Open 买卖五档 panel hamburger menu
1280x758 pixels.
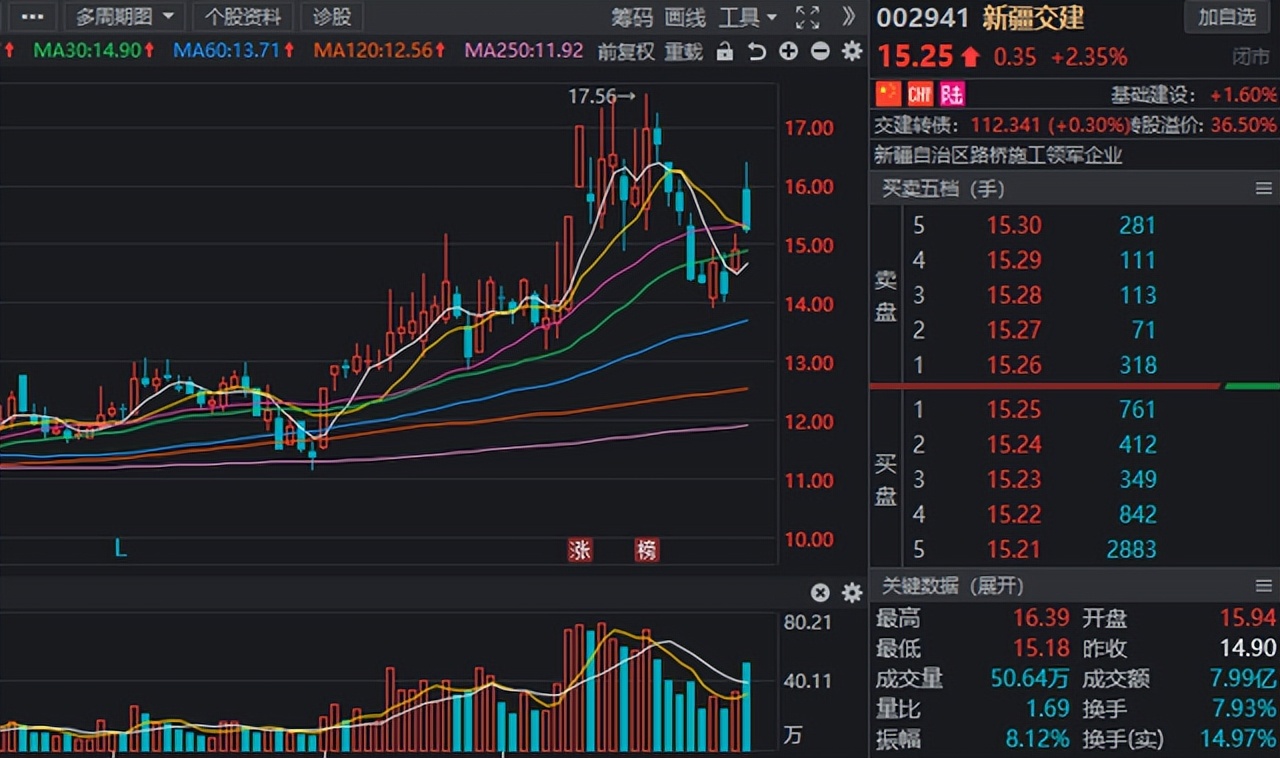tap(1264, 188)
